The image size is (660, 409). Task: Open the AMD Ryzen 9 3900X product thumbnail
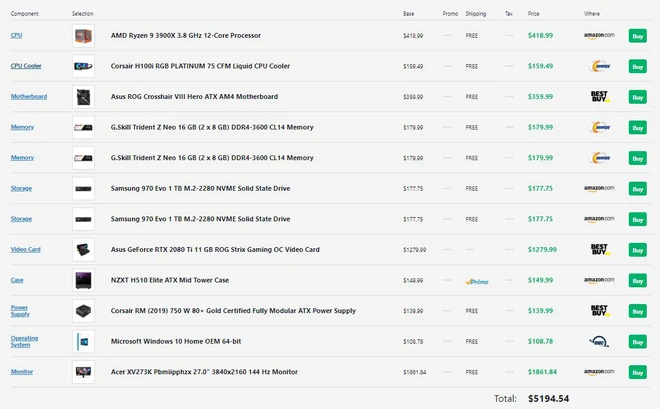[83, 36]
